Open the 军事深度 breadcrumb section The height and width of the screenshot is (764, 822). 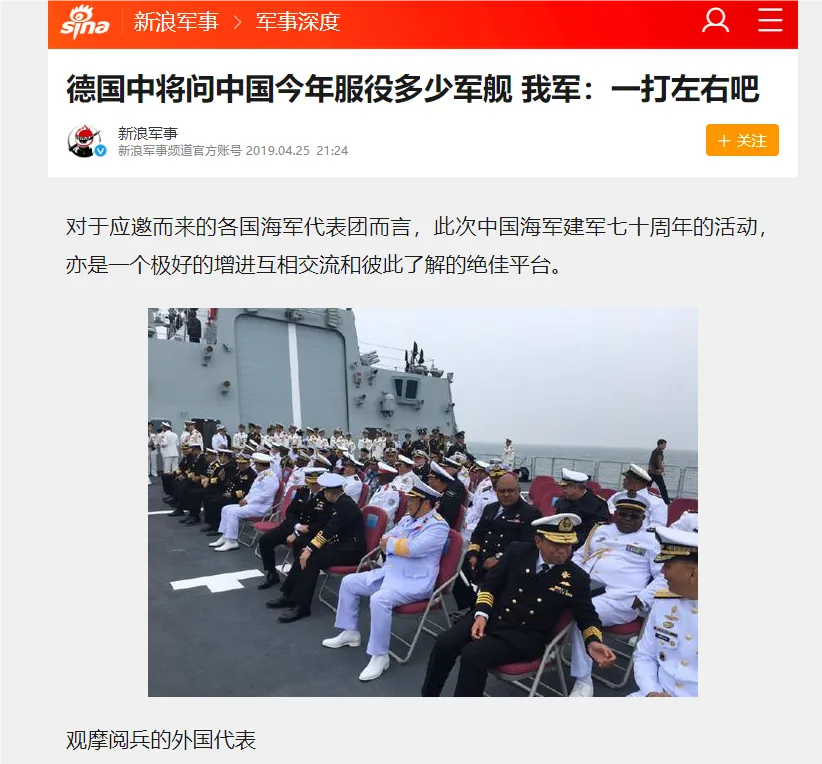pyautogui.click(x=298, y=22)
